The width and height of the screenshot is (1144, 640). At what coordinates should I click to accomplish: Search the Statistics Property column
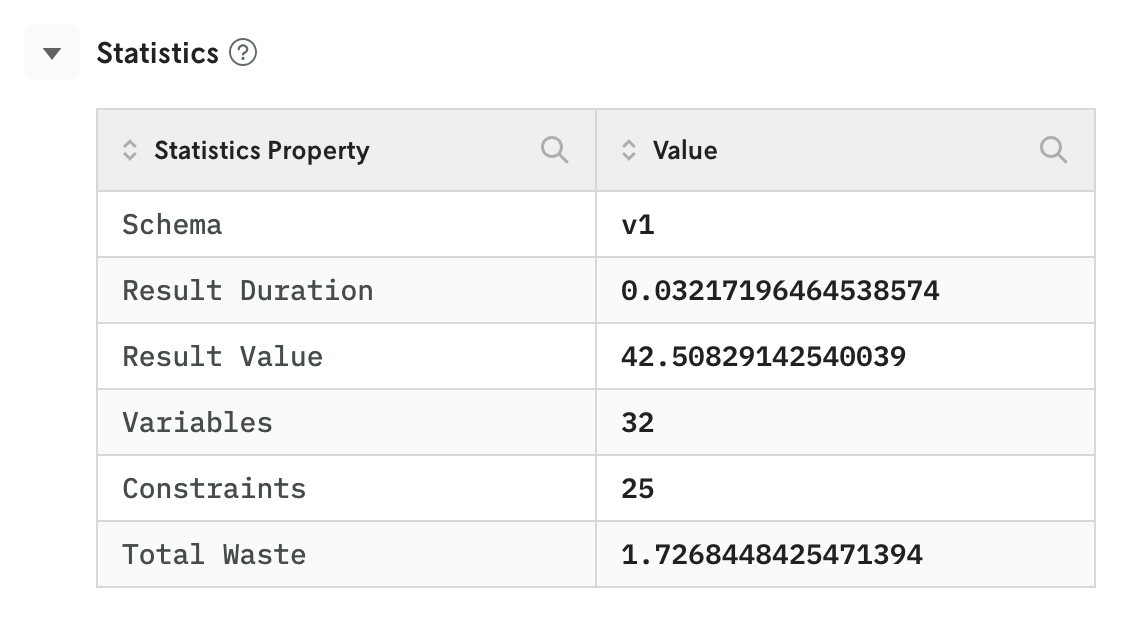[554, 150]
